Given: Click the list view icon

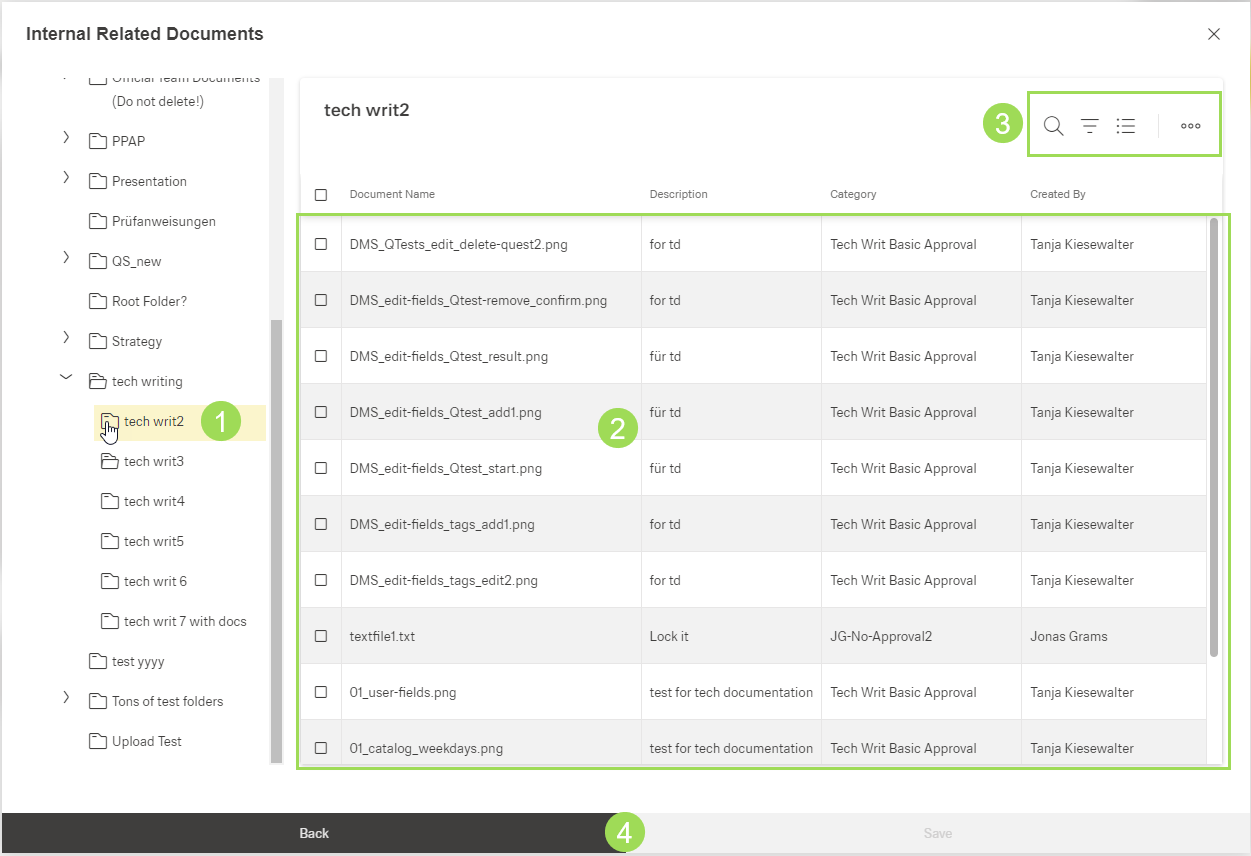Looking at the screenshot, I should coord(1126,126).
